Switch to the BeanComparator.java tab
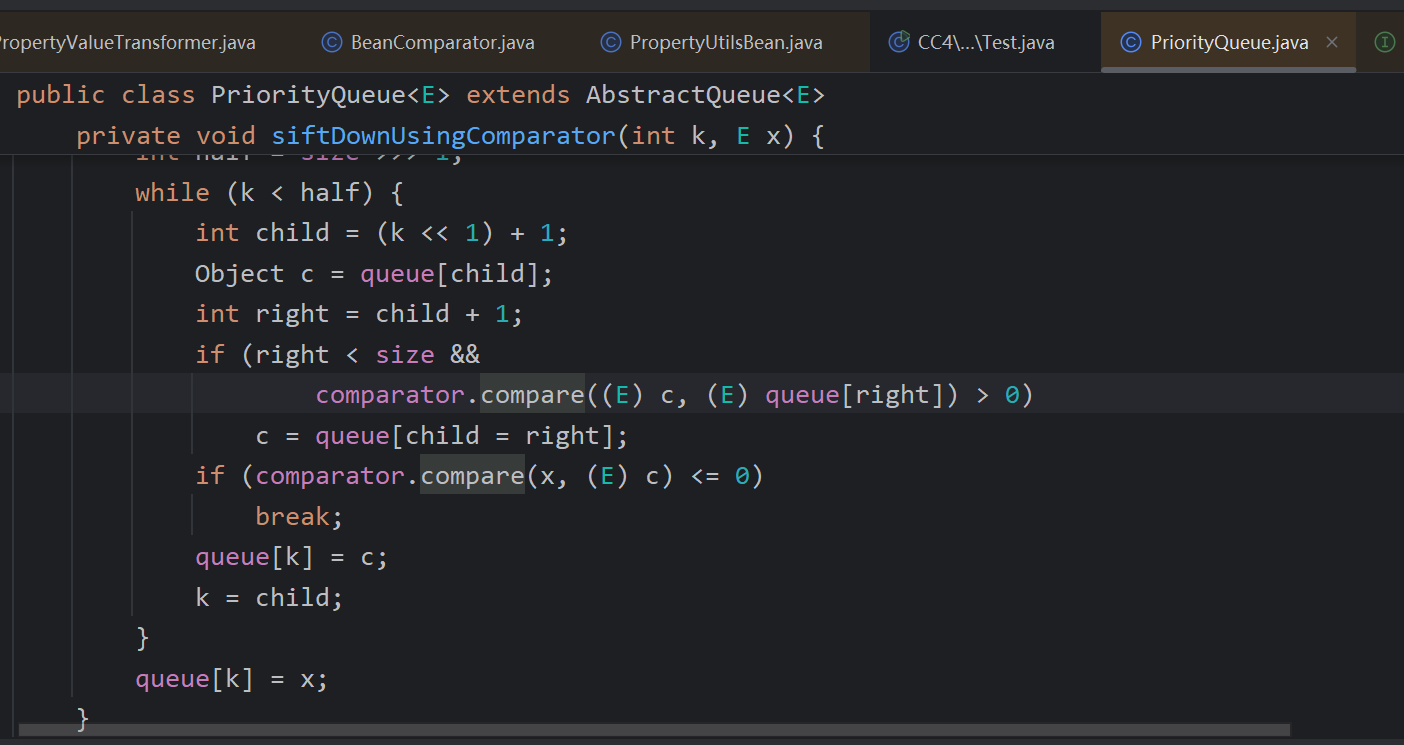 click(x=428, y=42)
